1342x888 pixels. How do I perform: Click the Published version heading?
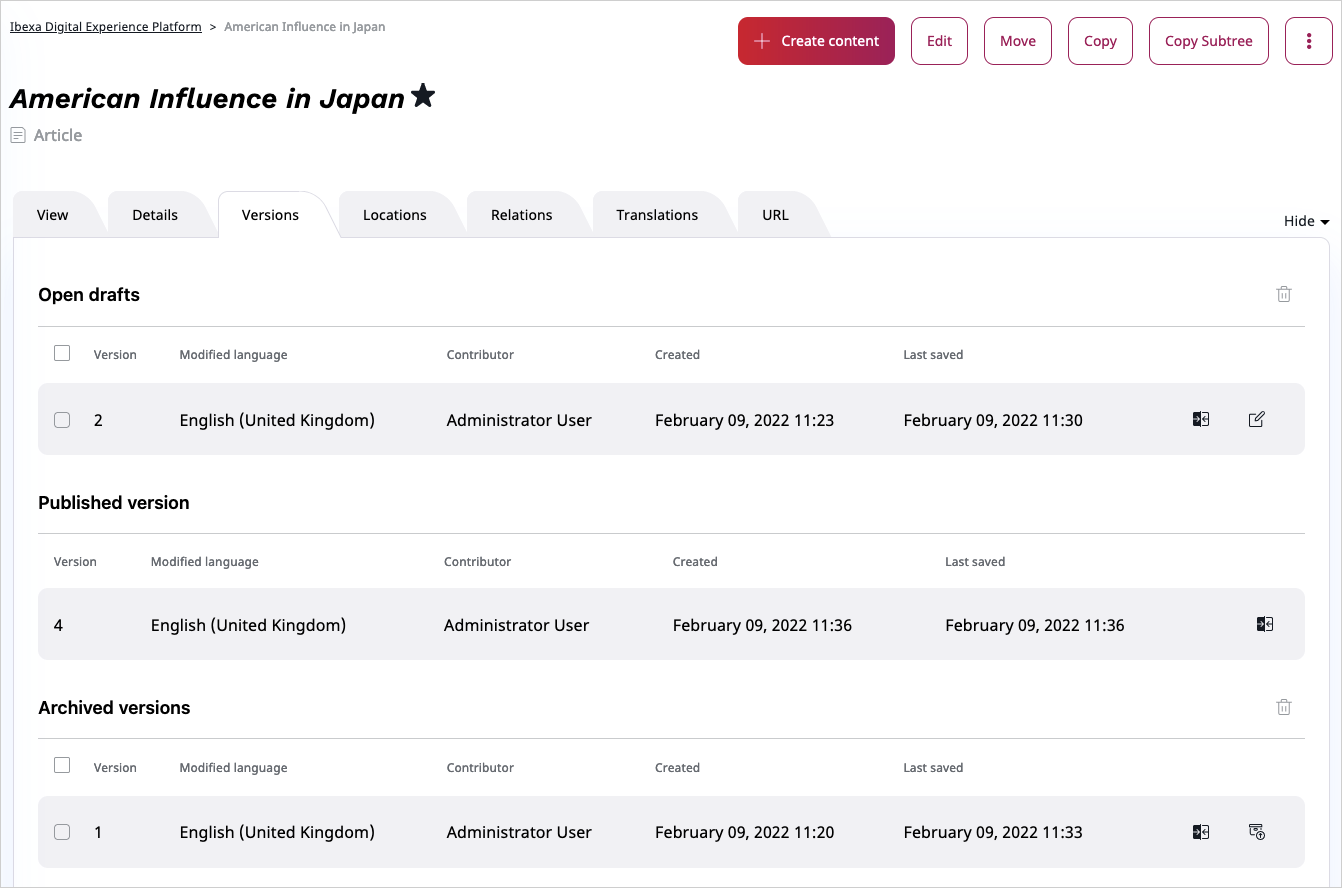coord(114,503)
